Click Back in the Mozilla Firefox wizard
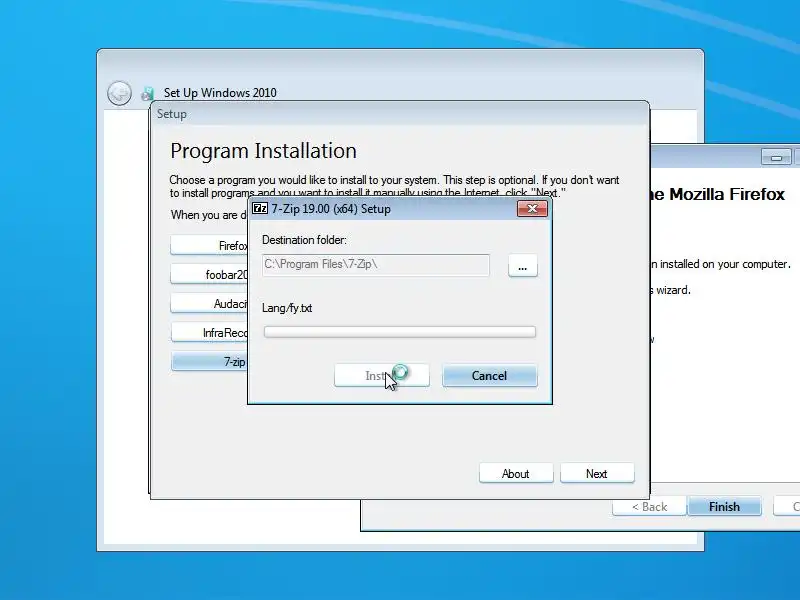 (x=649, y=506)
